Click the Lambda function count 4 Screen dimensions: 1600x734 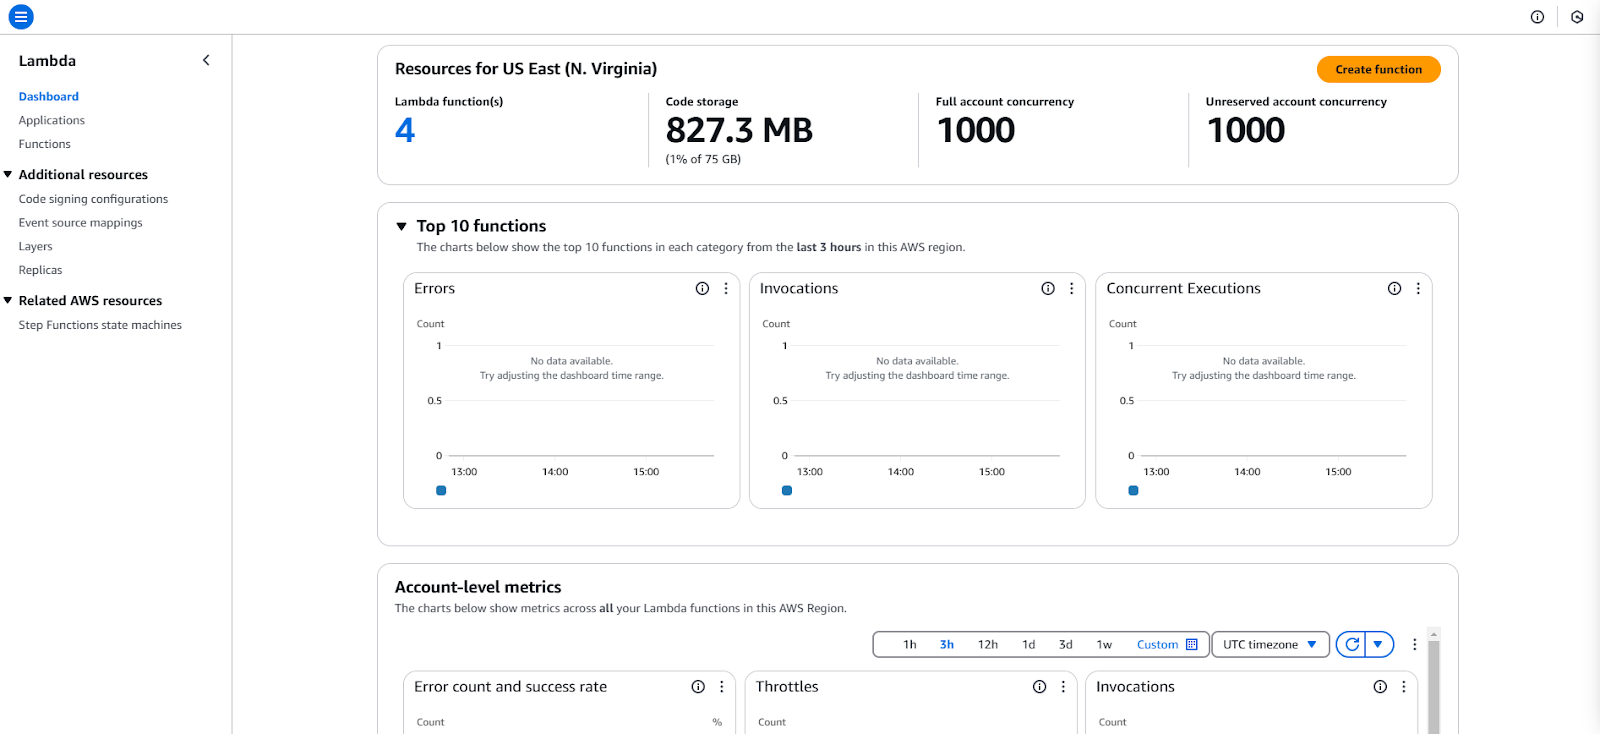point(405,130)
